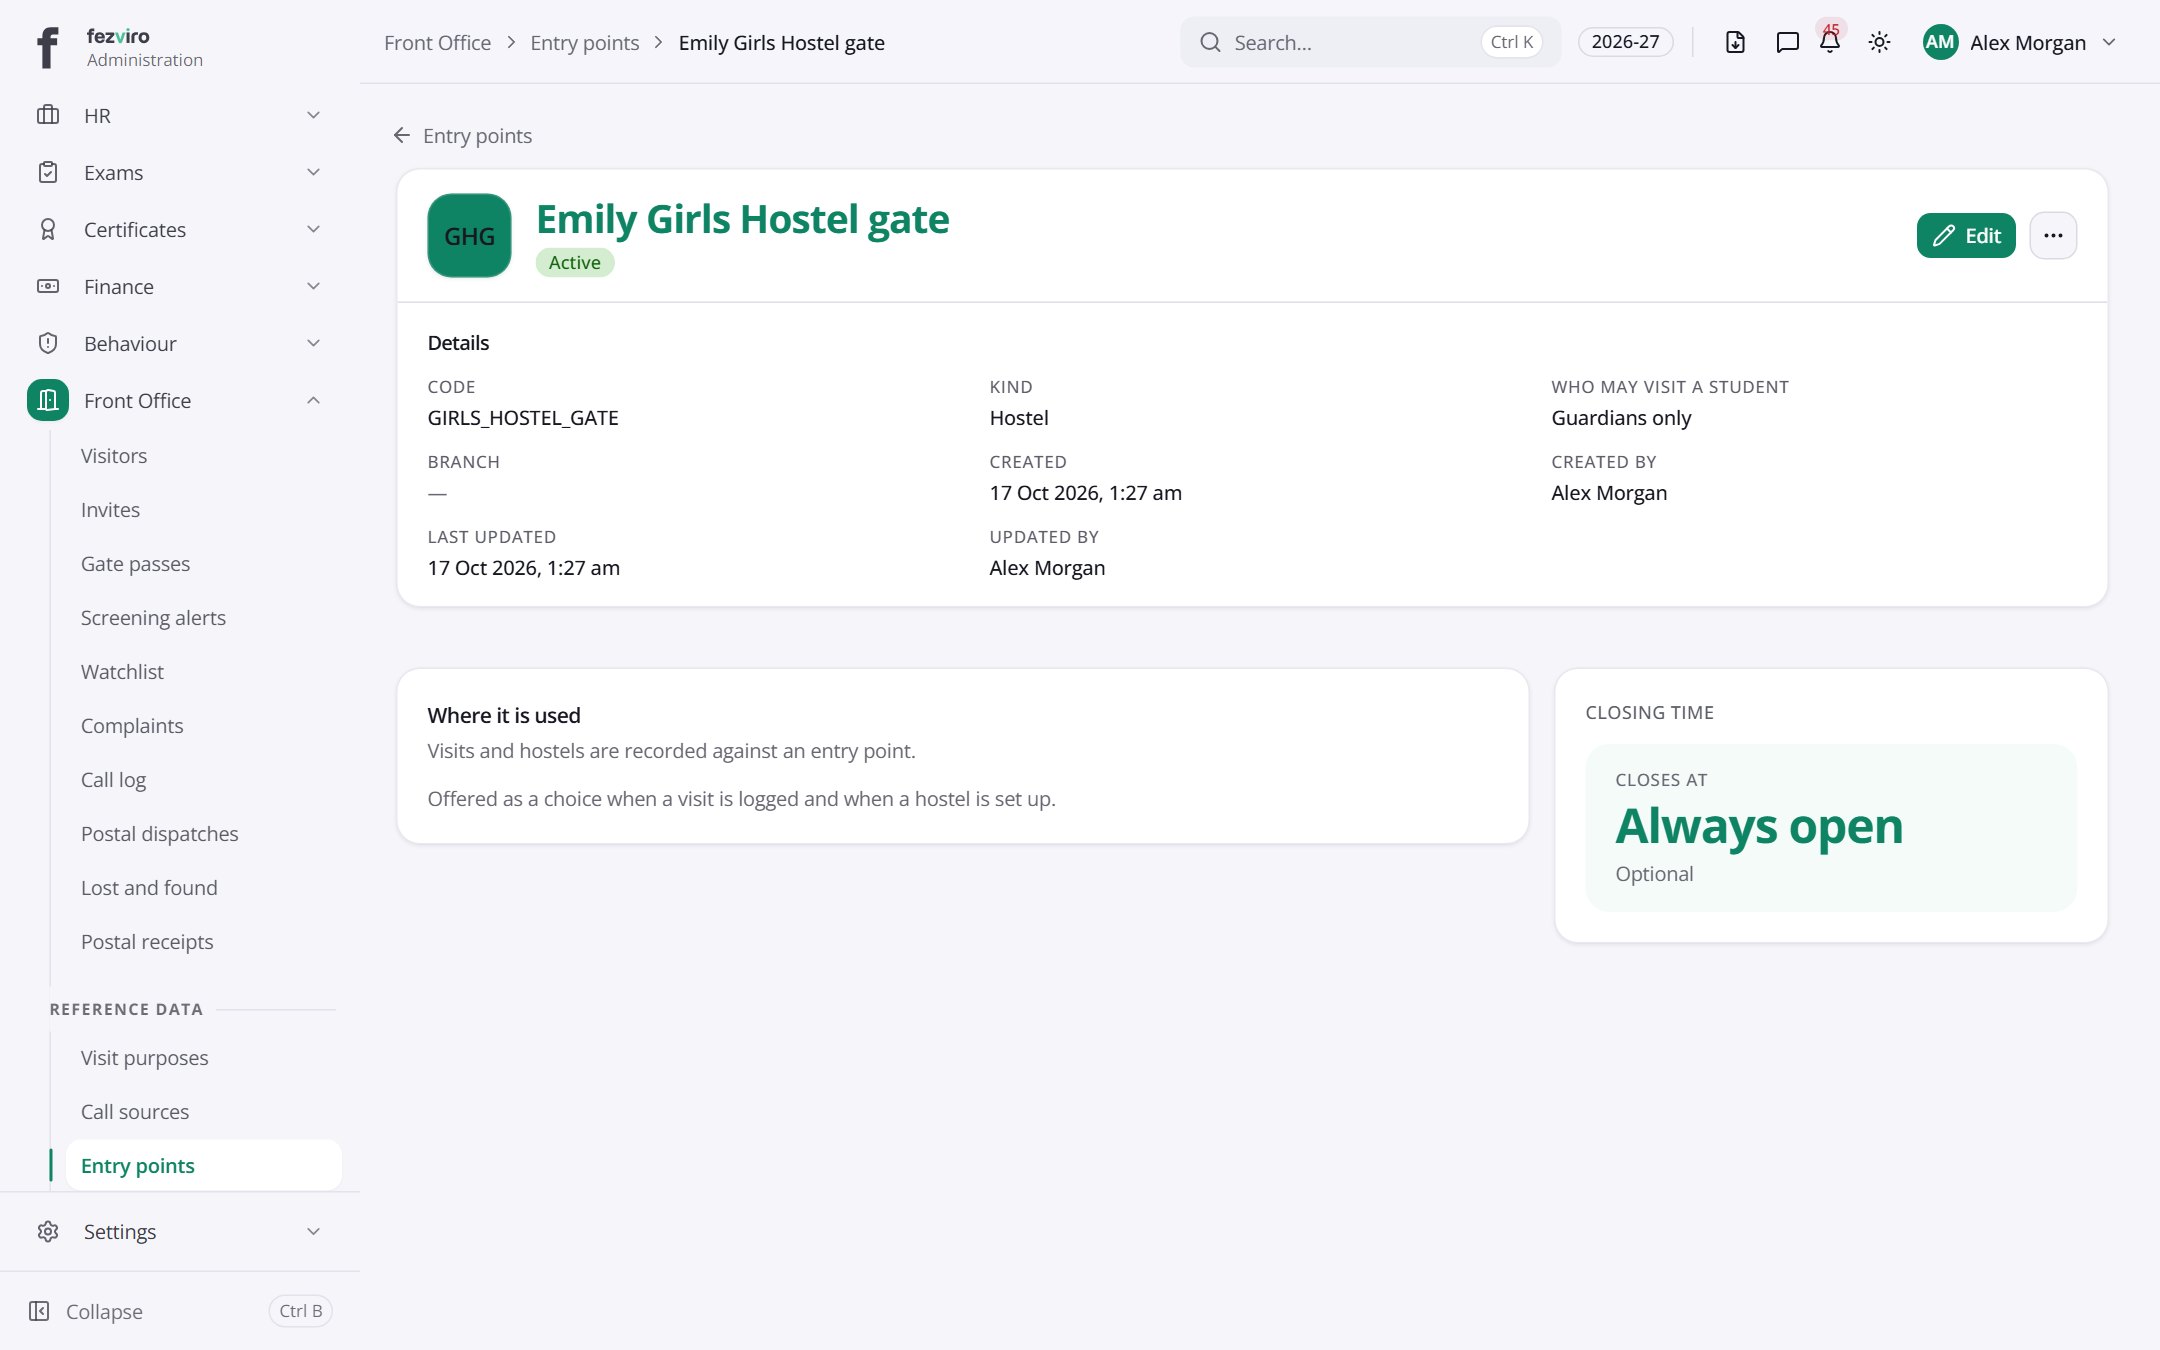Image resolution: width=2160 pixels, height=1350 pixels.
Task: Open the Alex Morgan account dropdown
Action: [x=2021, y=42]
